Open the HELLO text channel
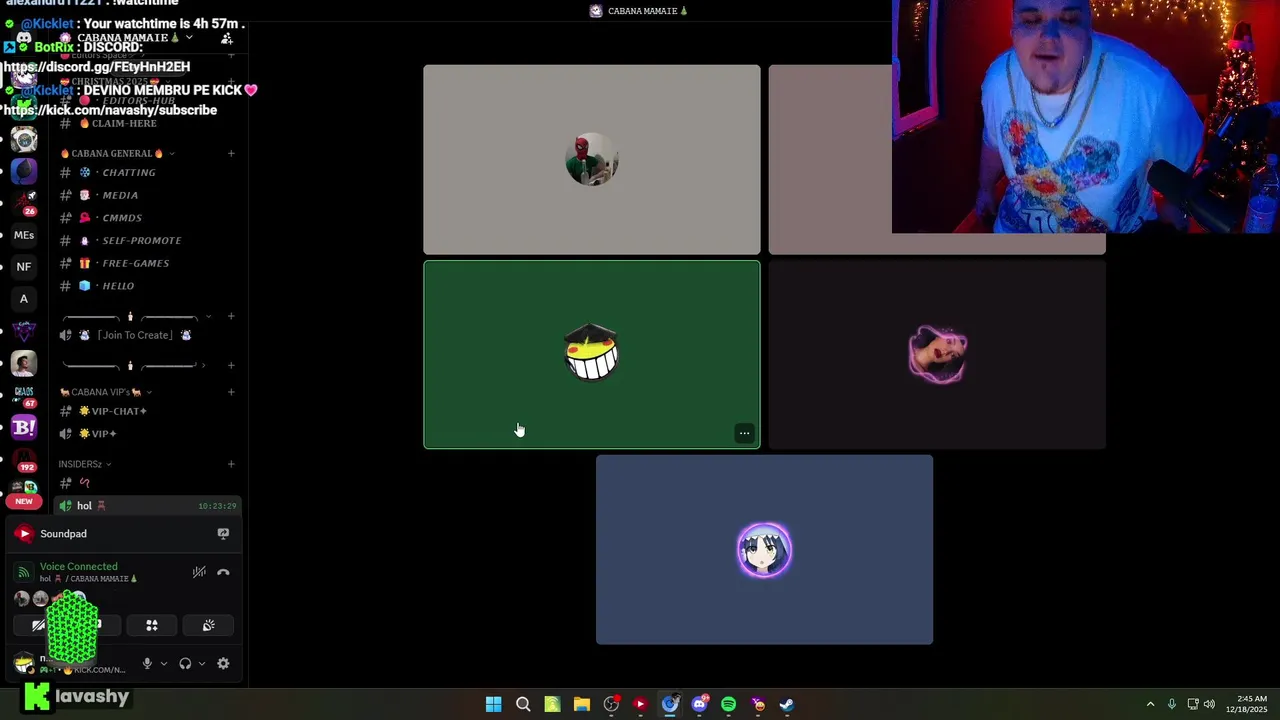Viewport: 1280px width, 720px height. click(148, 286)
